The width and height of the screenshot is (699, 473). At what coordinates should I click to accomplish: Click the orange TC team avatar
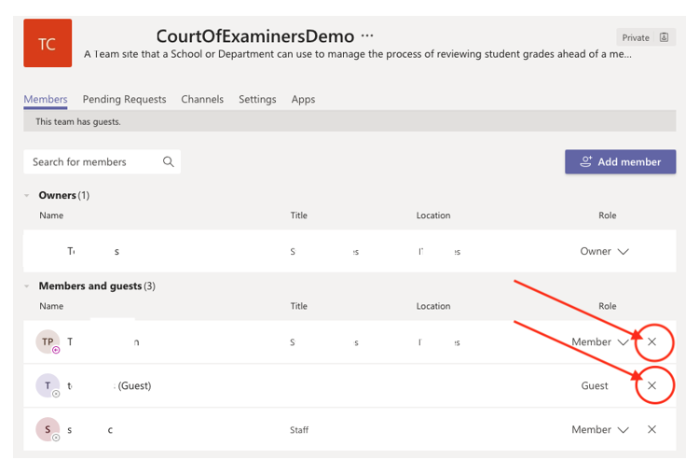tap(47, 44)
